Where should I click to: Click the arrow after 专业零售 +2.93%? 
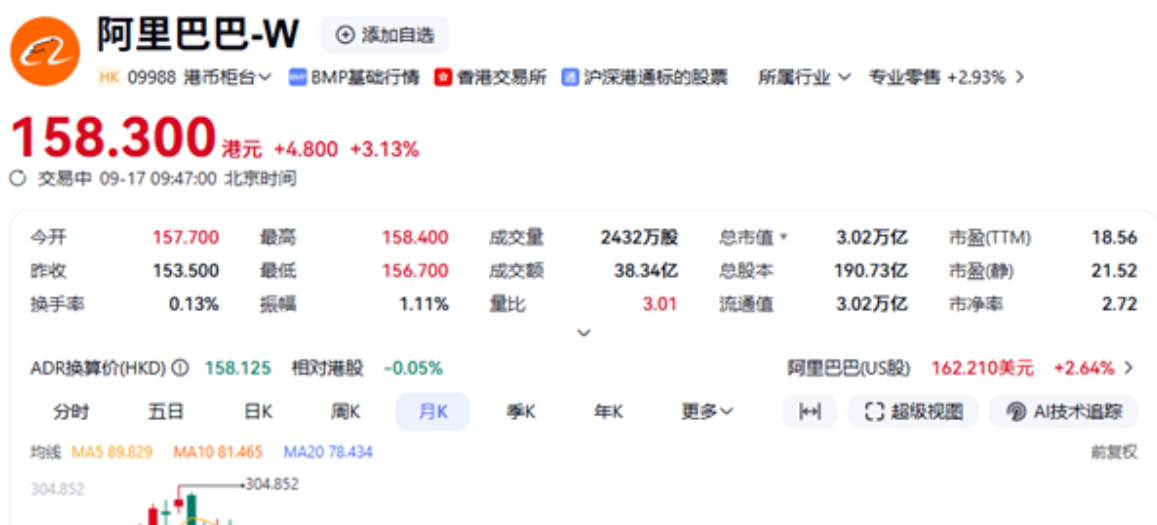pyautogui.click(x=1020, y=77)
